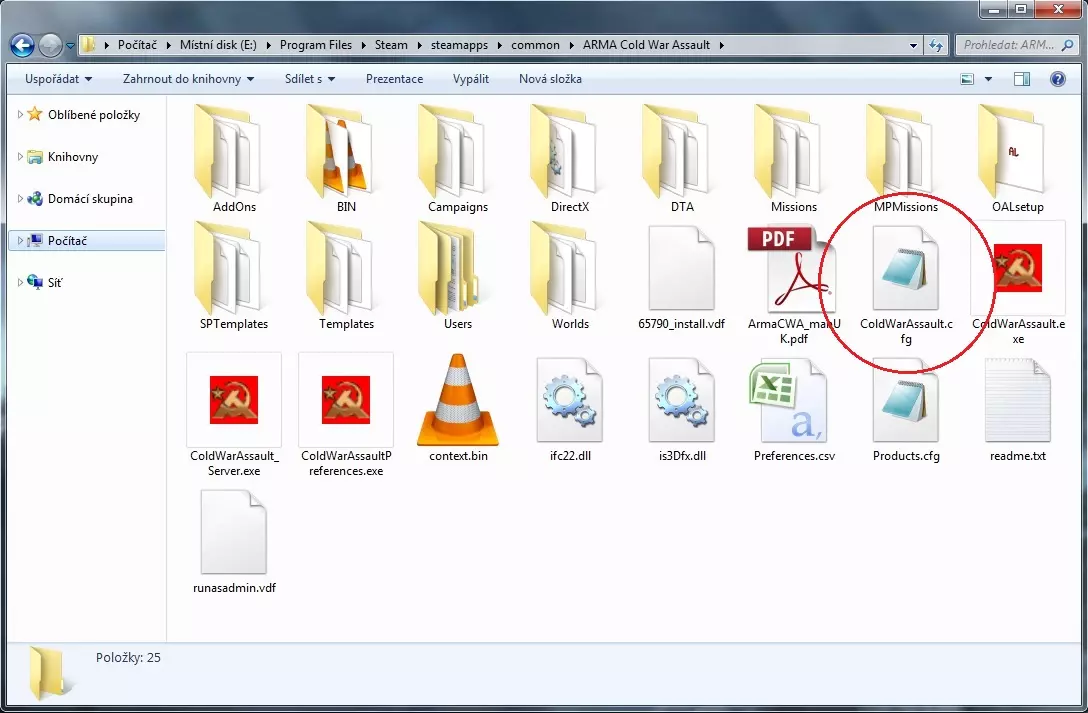
Task: Toggle the preview pane
Action: [x=1022, y=79]
